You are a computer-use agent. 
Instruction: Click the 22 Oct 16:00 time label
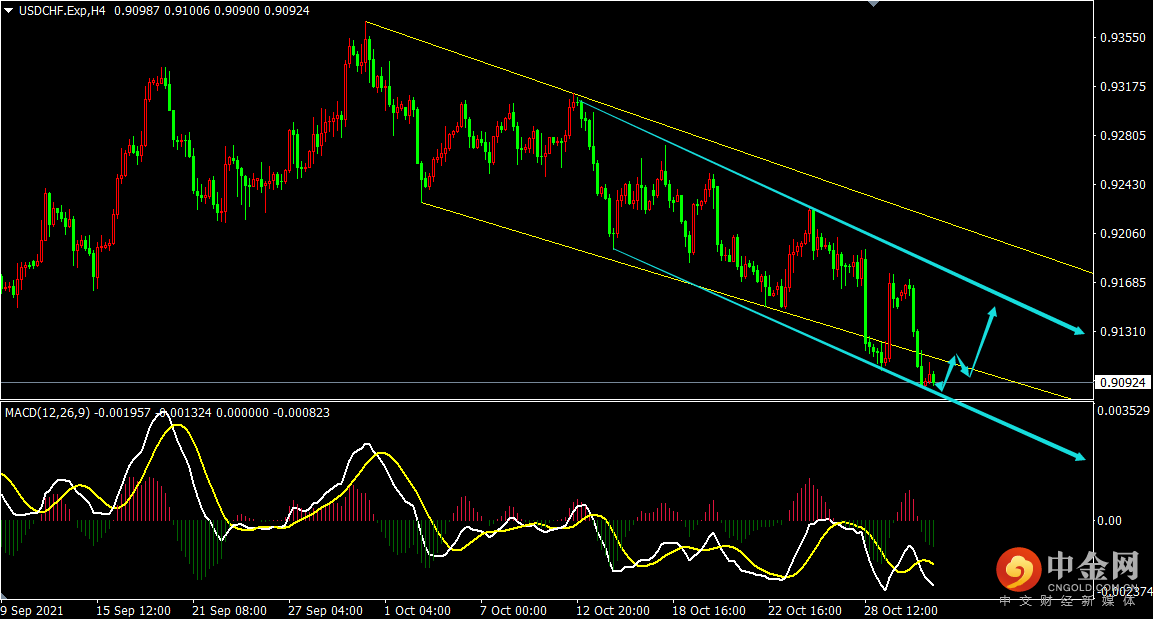pos(804,611)
